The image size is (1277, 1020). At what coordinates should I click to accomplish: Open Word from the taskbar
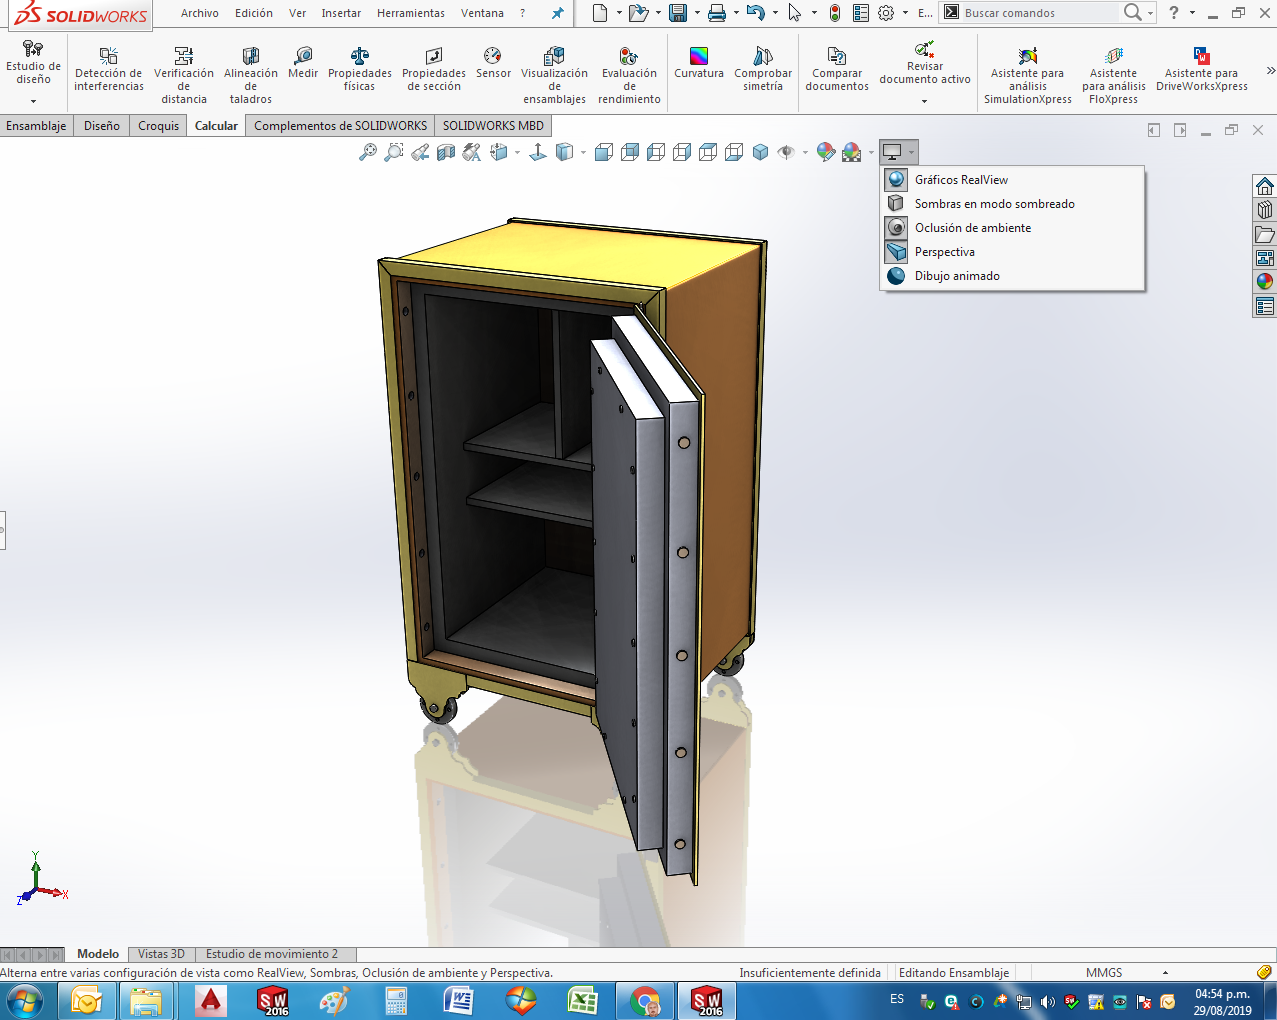[459, 1001]
